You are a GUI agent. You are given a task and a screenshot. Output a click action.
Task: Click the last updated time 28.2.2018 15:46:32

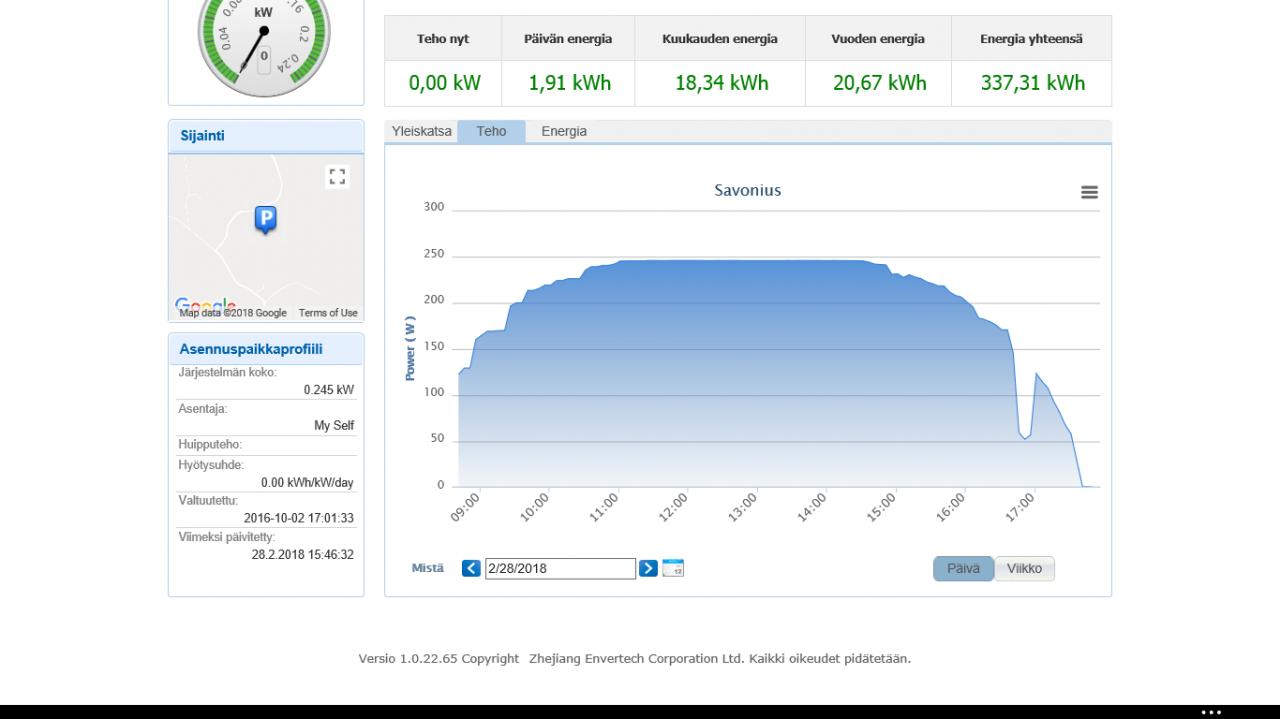click(x=302, y=555)
